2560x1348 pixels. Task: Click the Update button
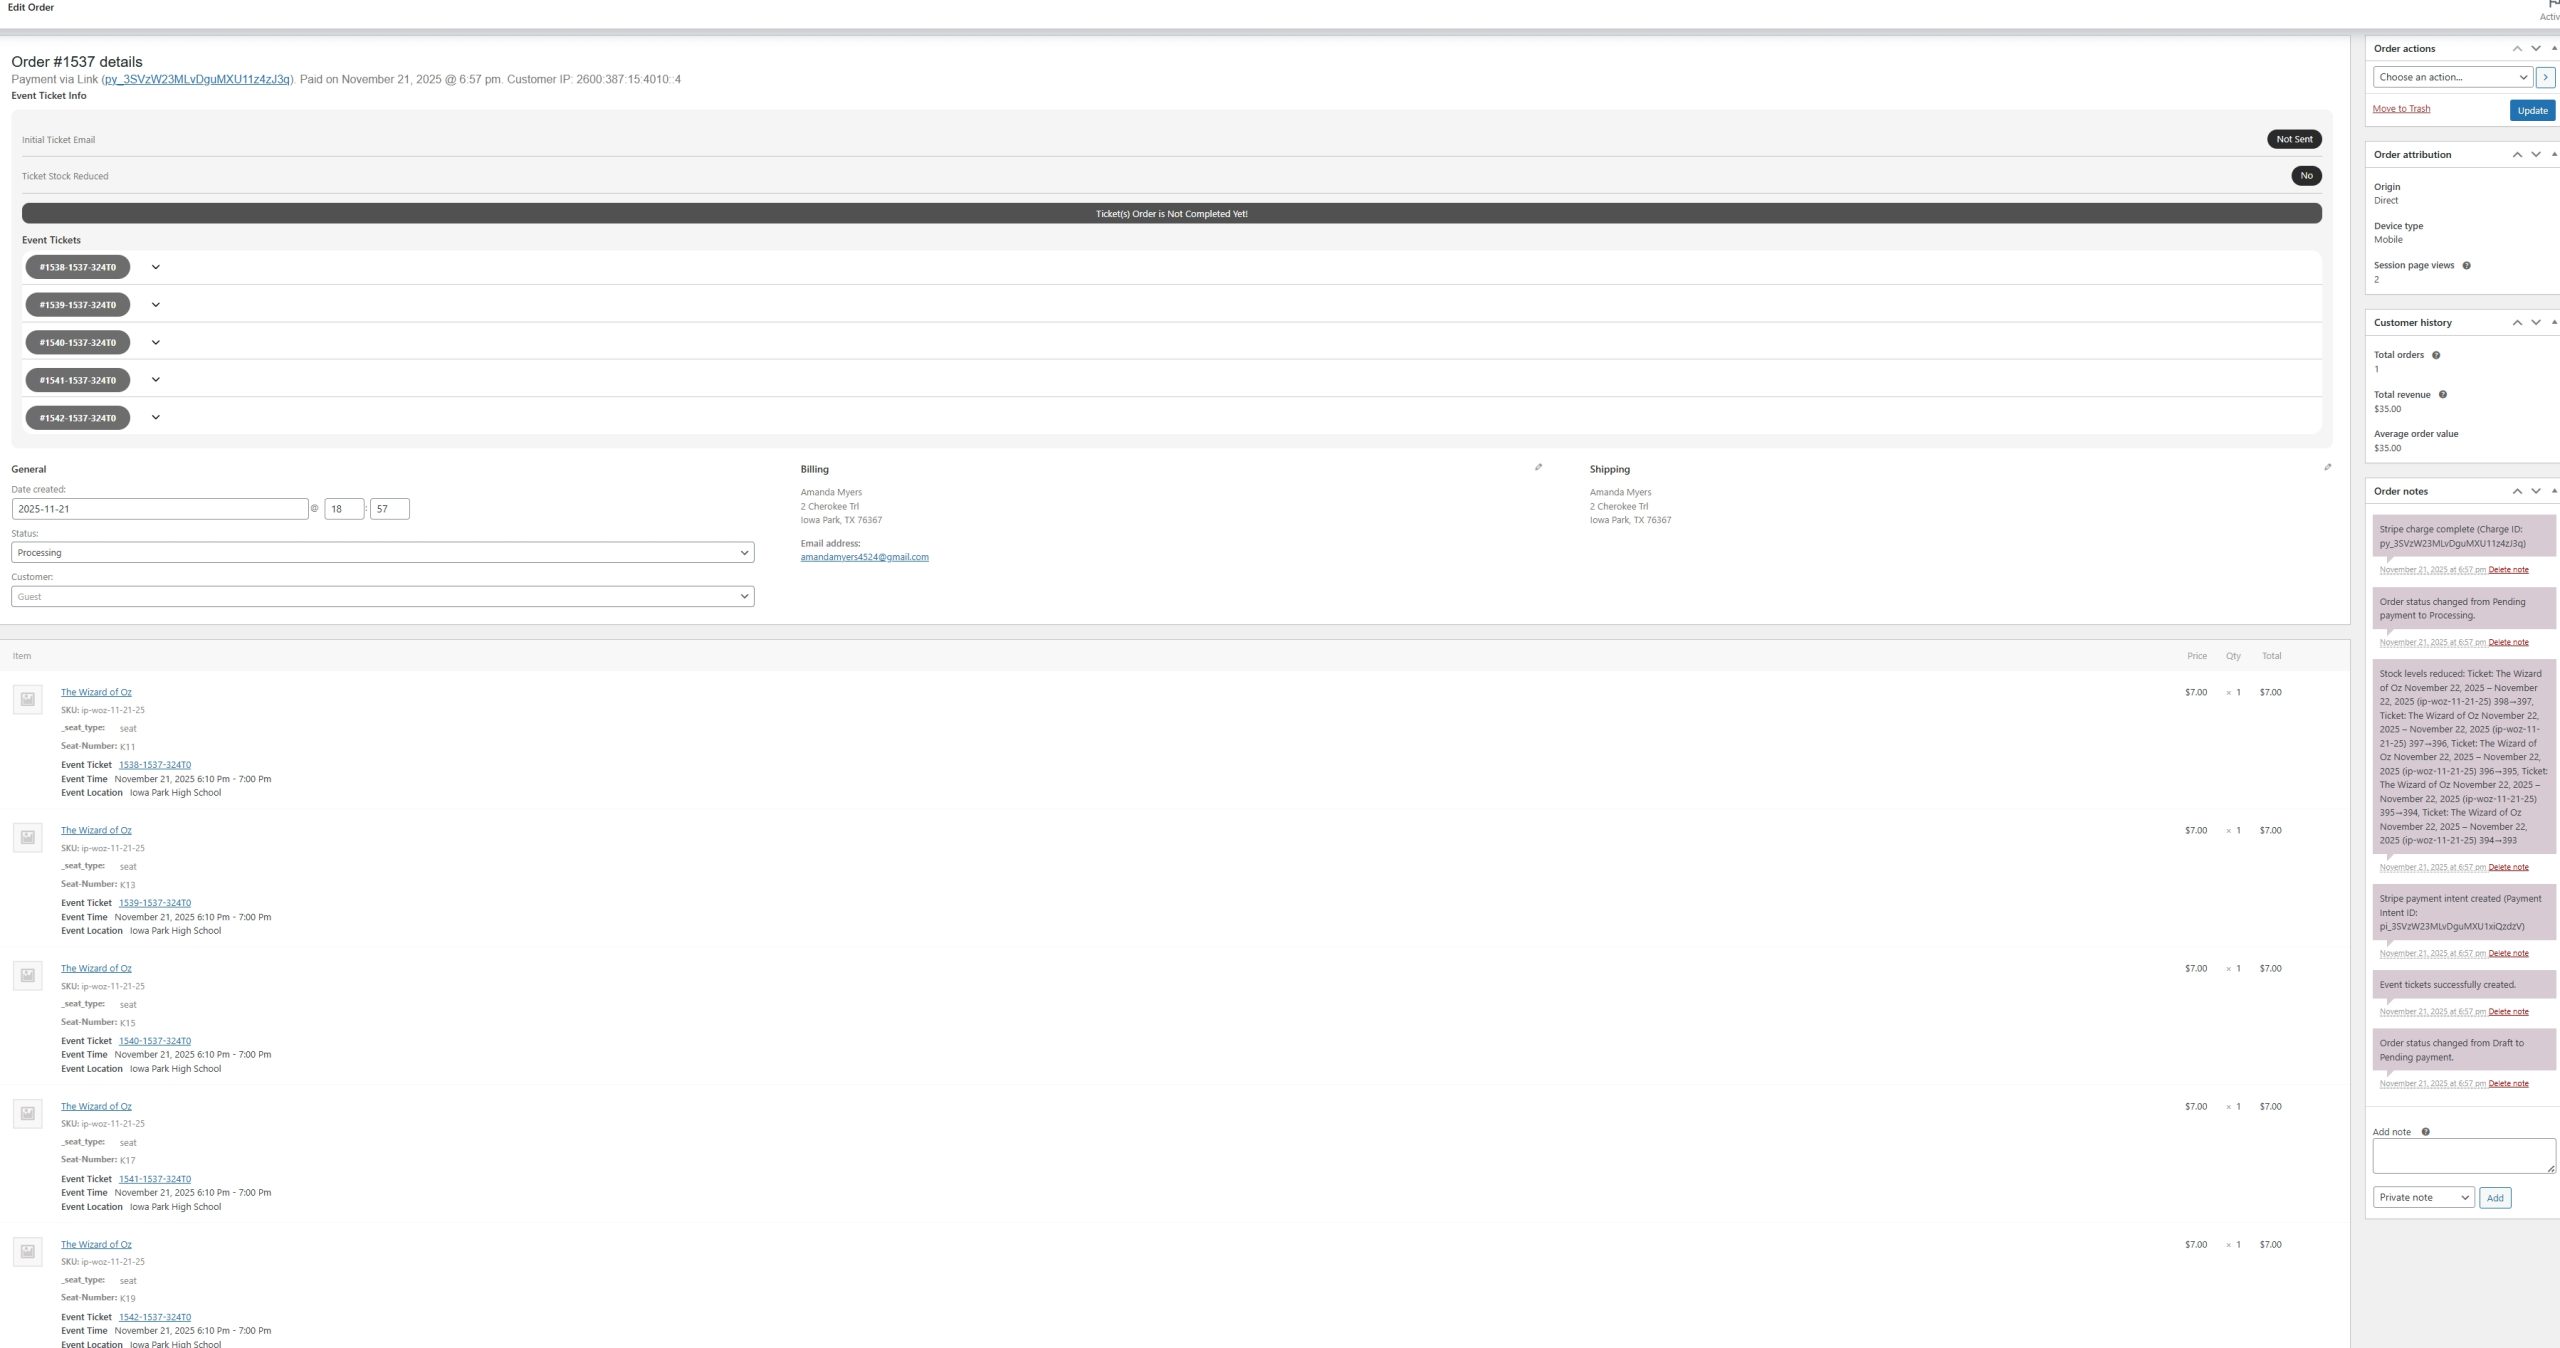2532,111
